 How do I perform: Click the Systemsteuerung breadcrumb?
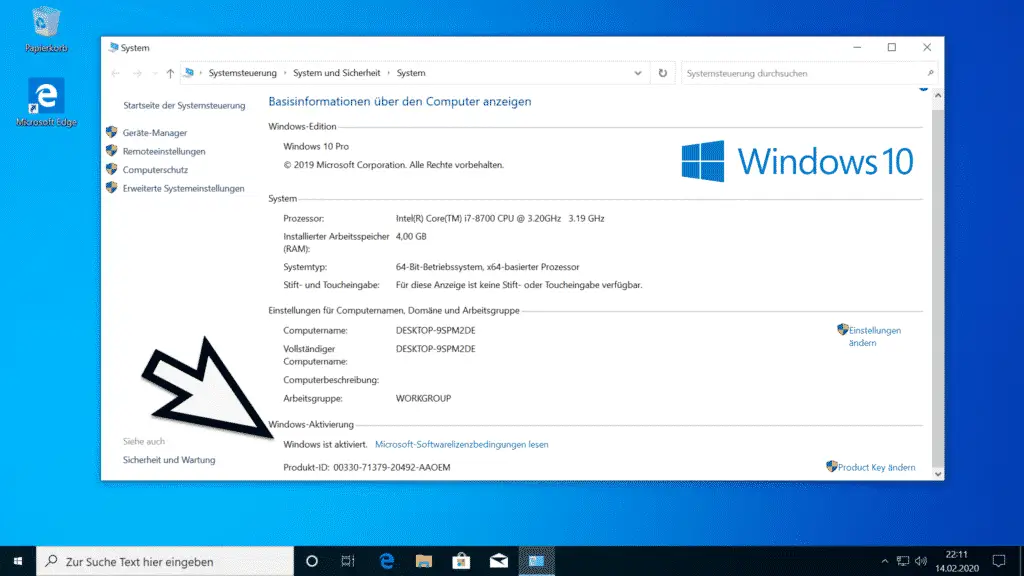coord(242,73)
